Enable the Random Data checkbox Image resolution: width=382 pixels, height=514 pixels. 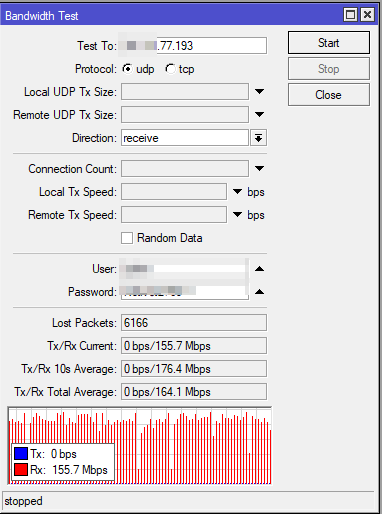(x=127, y=238)
